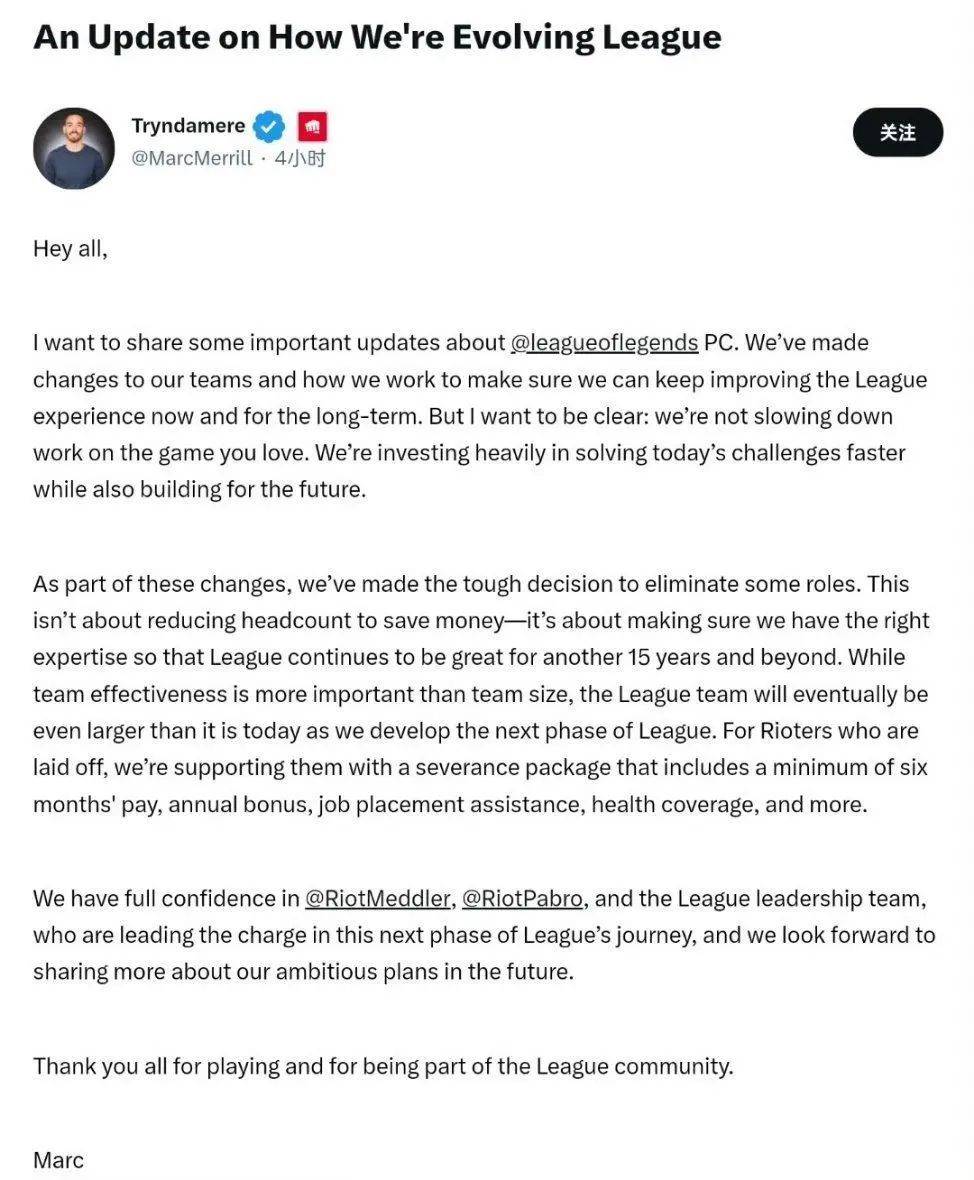Open the @MarcMerrill handle link

[192, 158]
